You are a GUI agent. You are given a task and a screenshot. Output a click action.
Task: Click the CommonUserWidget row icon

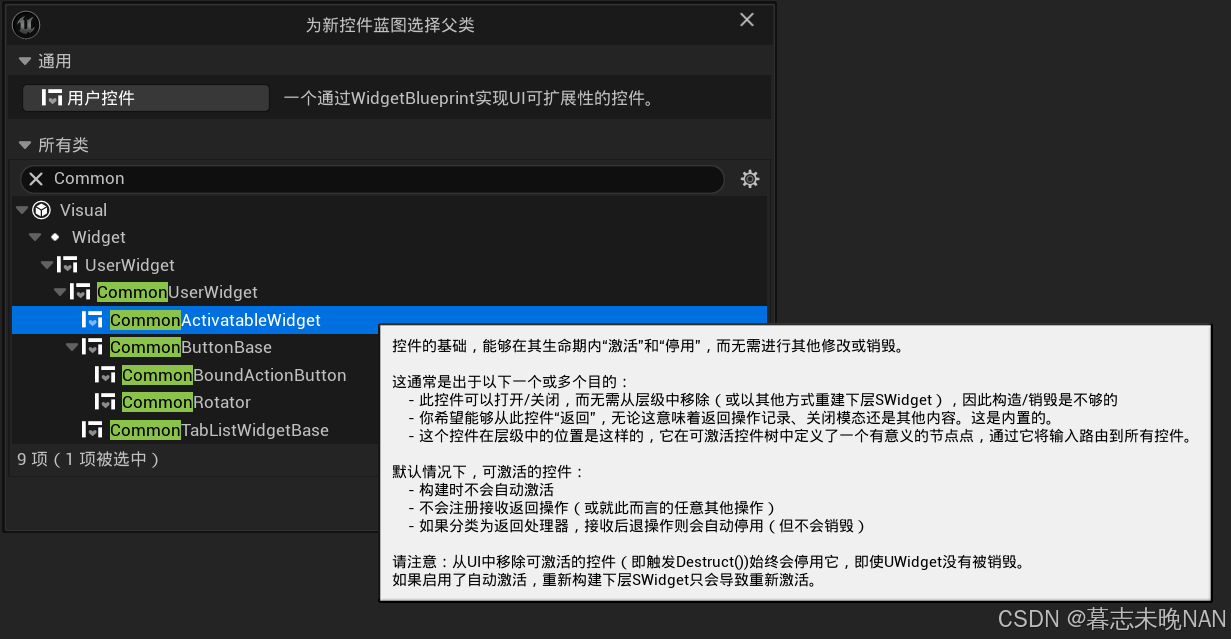tap(80, 292)
